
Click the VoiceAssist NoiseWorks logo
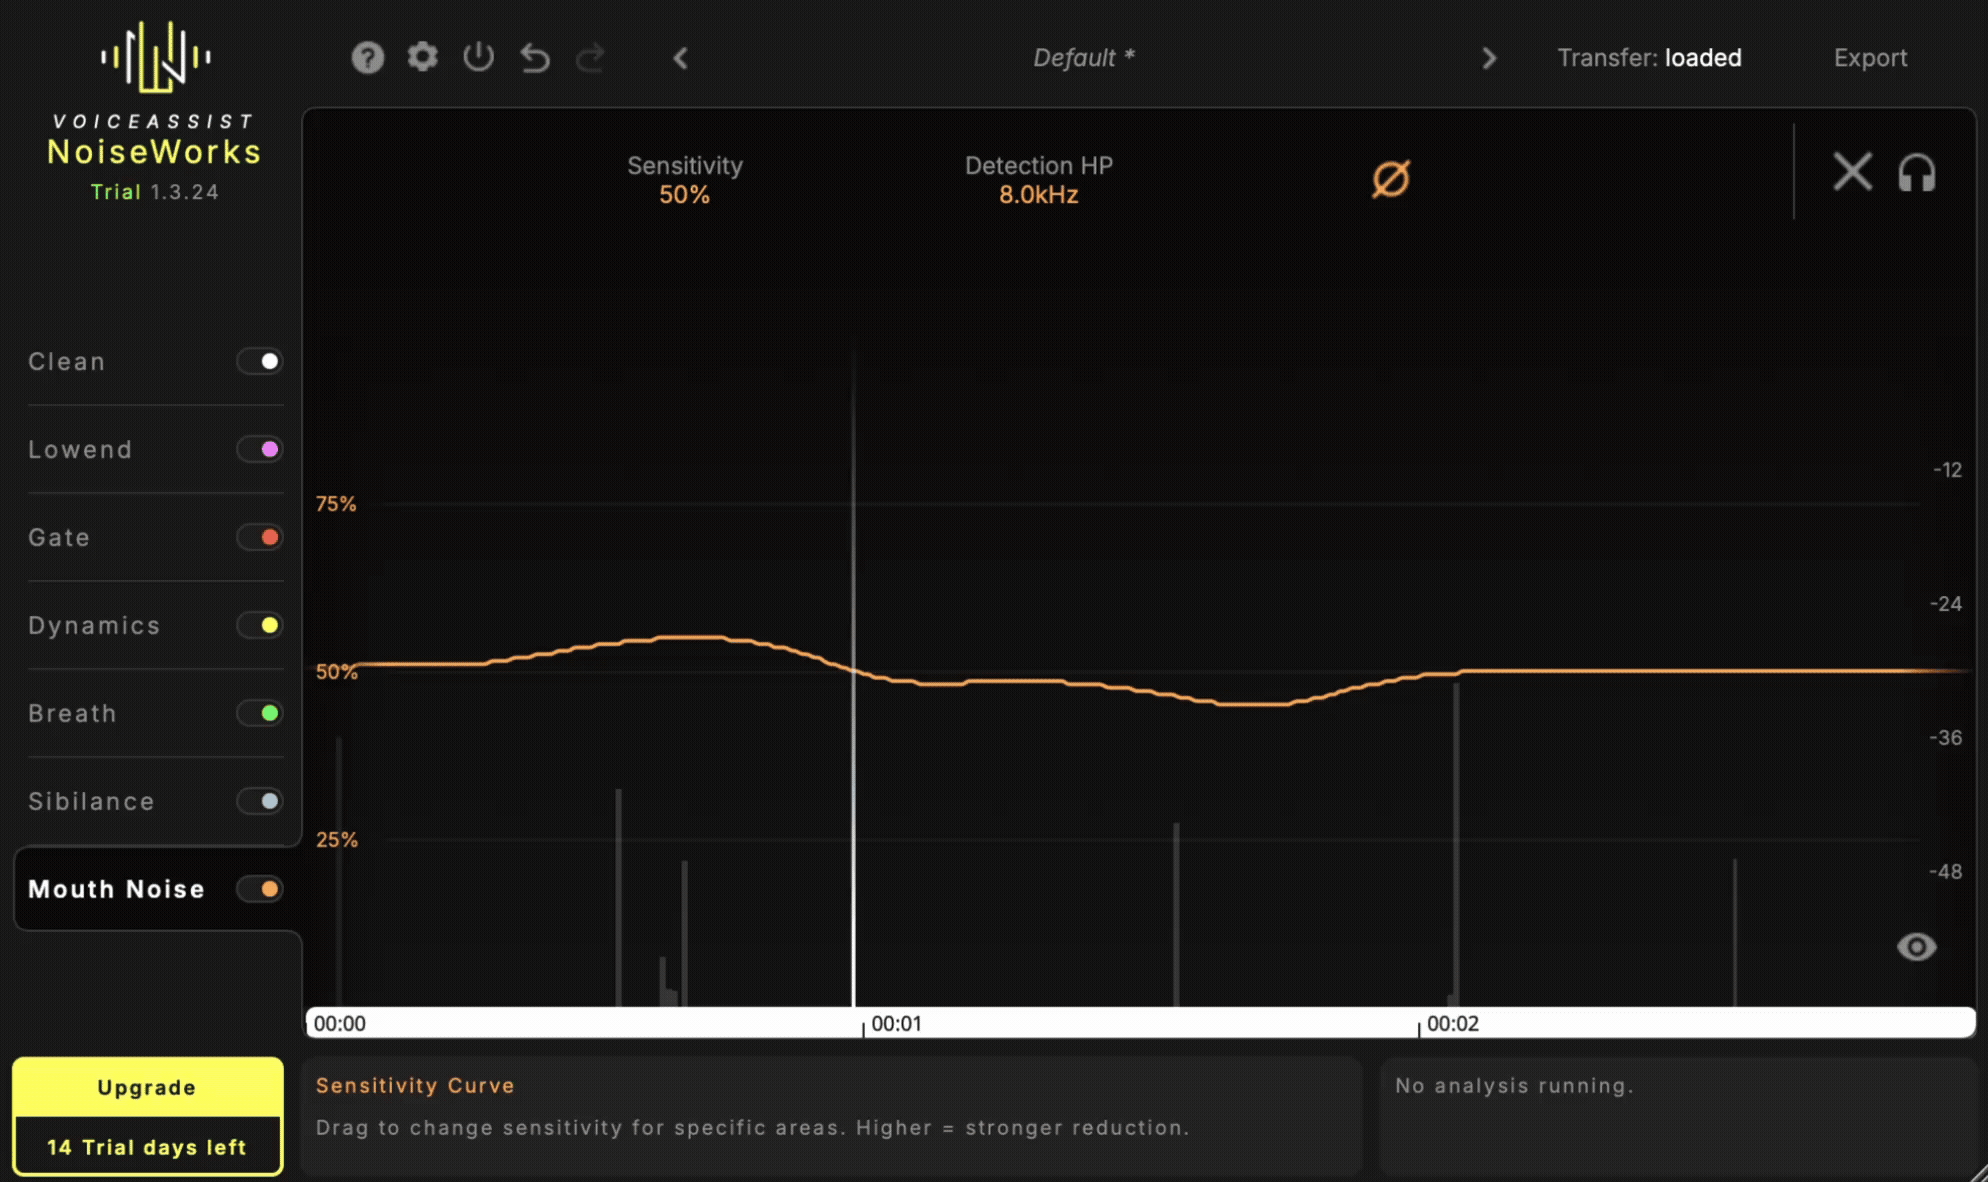coord(155,110)
